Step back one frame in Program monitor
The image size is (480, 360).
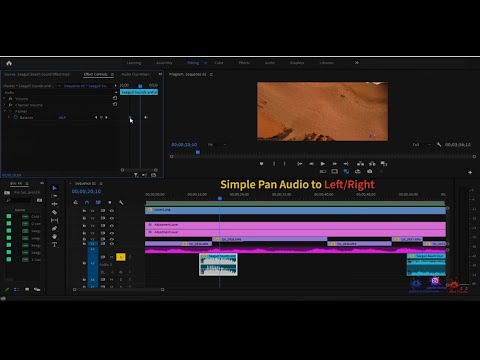(311, 164)
